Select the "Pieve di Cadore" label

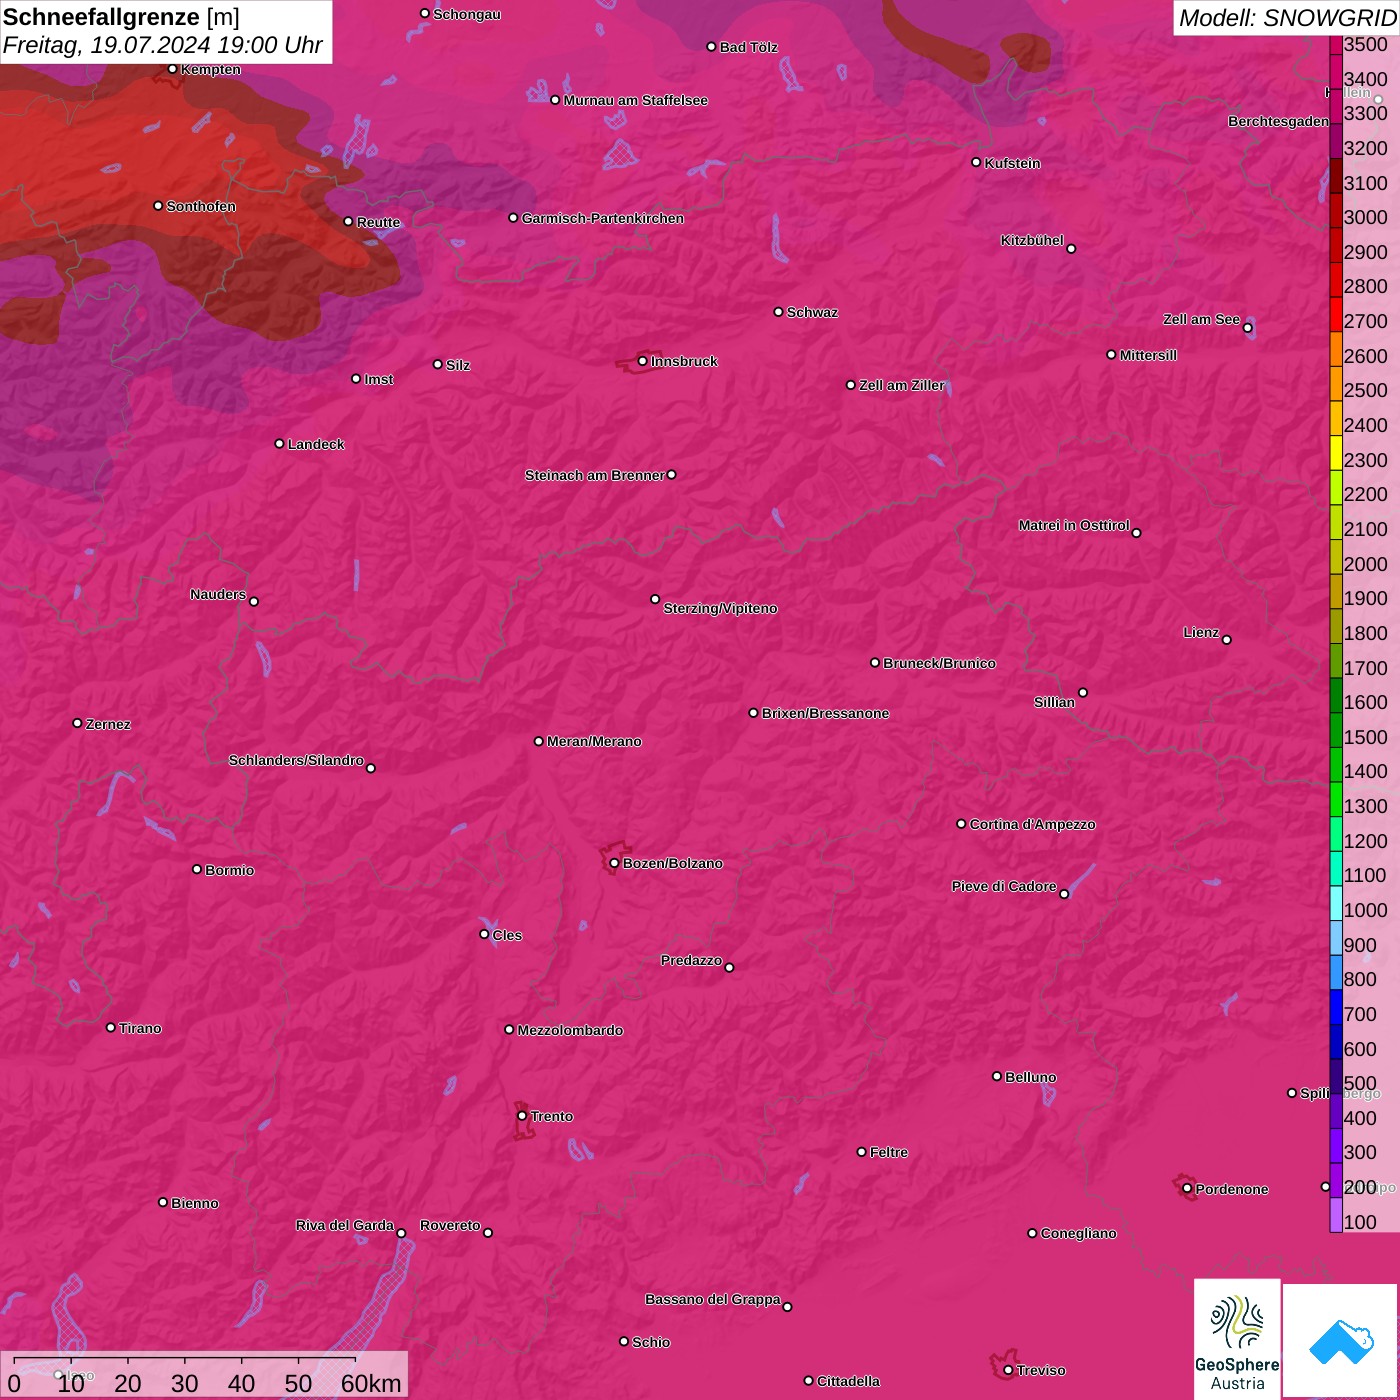pyautogui.click(x=1004, y=886)
